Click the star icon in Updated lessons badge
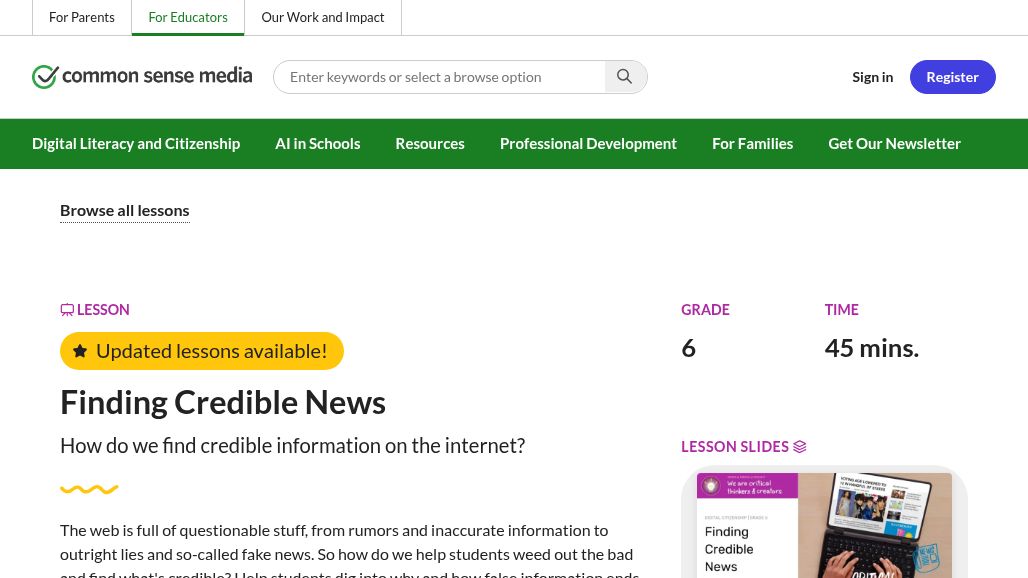 coord(80,351)
